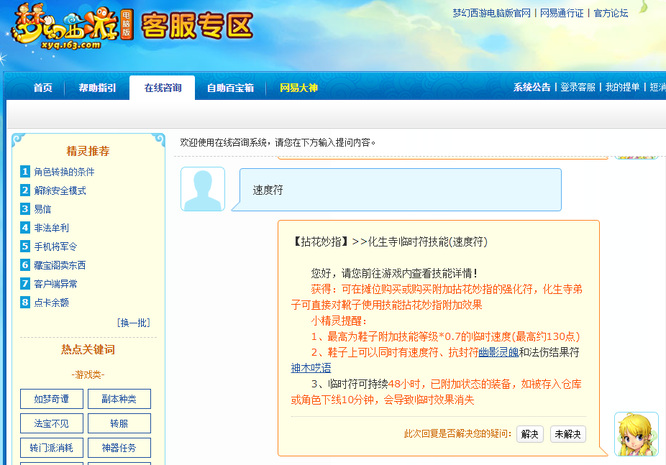
Task: Mark the reply as 解决
Action: click(x=530, y=434)
